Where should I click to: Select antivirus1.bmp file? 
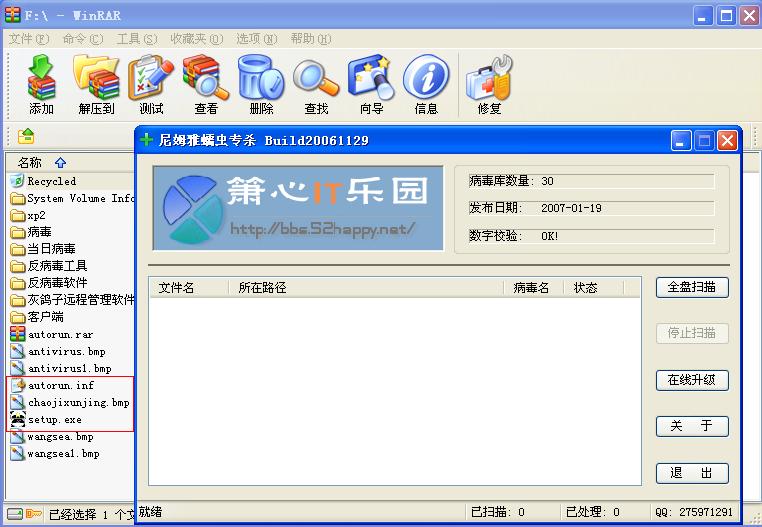pyautogui.click(x=61, y=368)
